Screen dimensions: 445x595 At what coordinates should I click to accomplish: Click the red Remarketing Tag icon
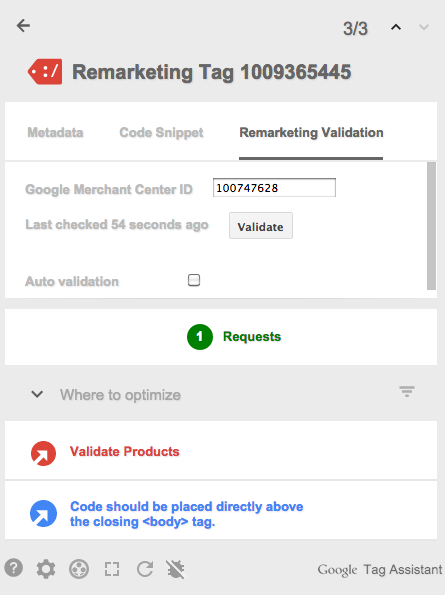(45, 71)
